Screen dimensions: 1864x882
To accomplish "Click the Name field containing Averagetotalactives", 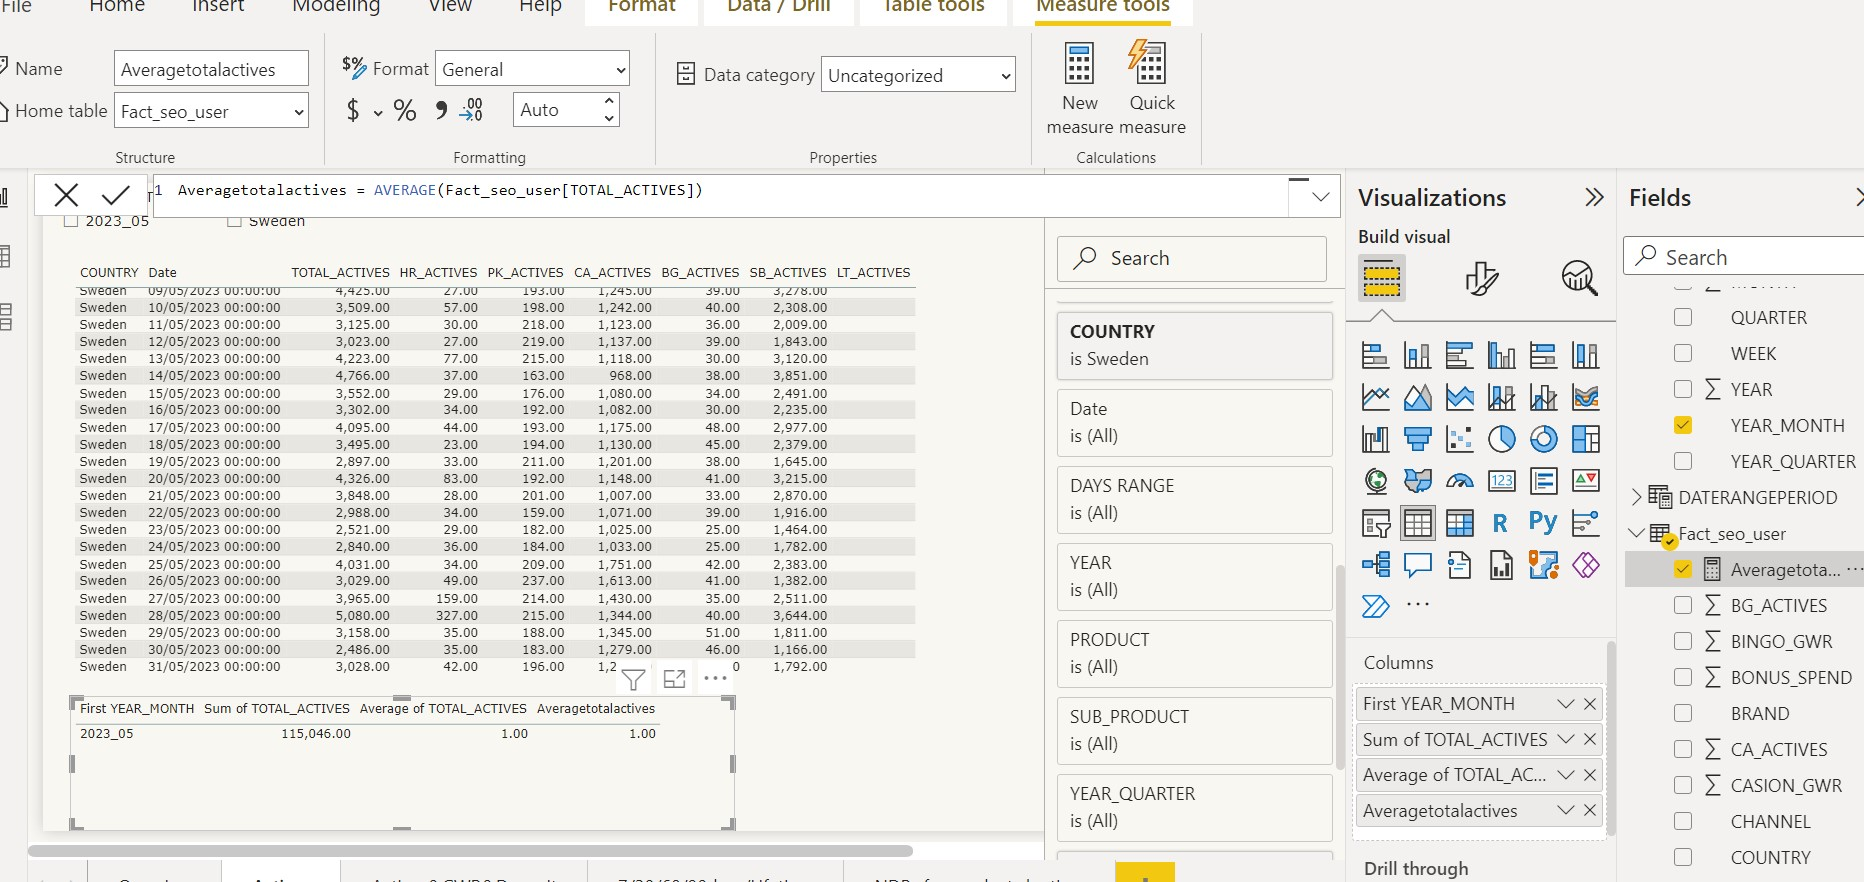I will click(x=211, y=69).
